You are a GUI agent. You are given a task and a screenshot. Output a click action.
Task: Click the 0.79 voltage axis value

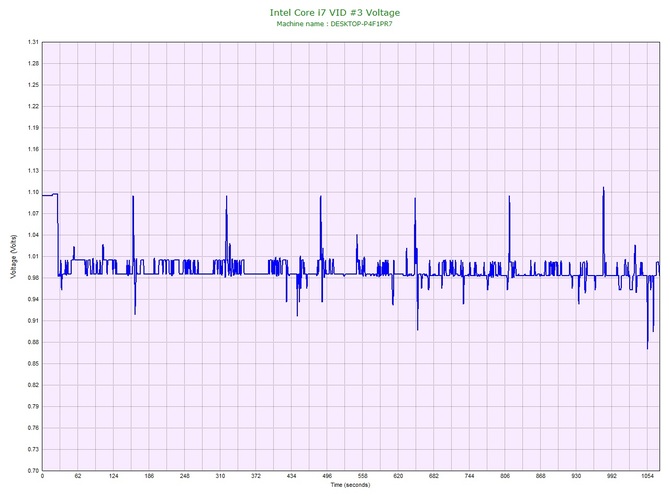33,406
